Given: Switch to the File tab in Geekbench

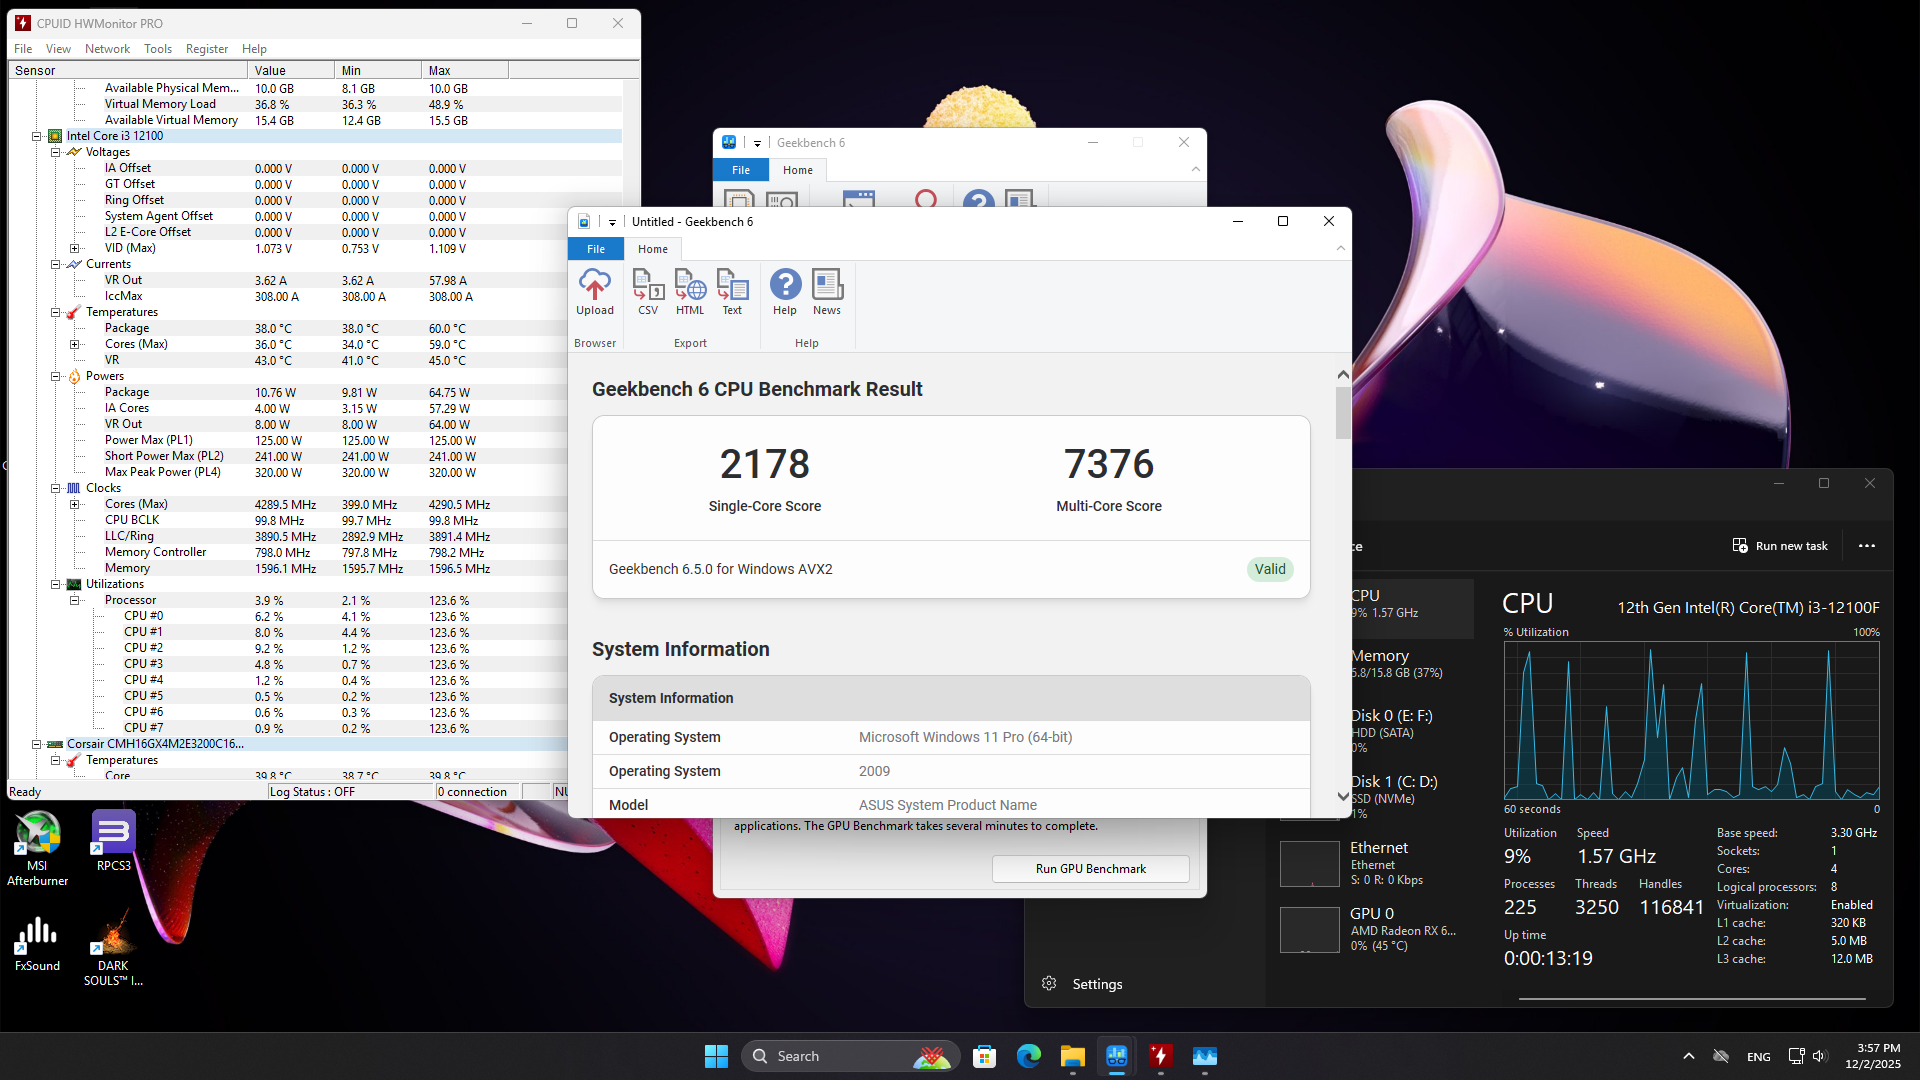Looking at the screenshot, I should (x=596, y=249).
